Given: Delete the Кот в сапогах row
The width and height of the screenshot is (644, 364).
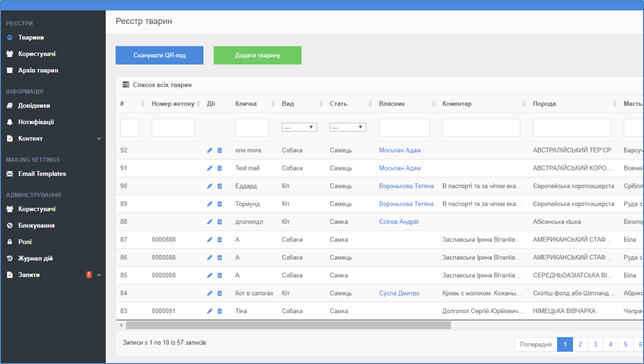Looking at the screenshot, I should coord(220,293).
